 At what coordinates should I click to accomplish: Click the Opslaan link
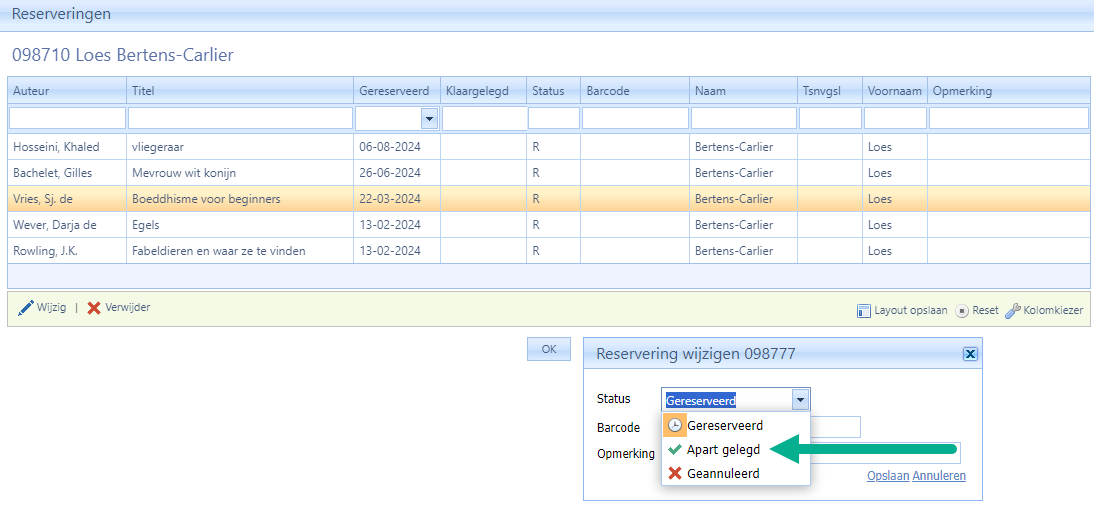point(888,476)
